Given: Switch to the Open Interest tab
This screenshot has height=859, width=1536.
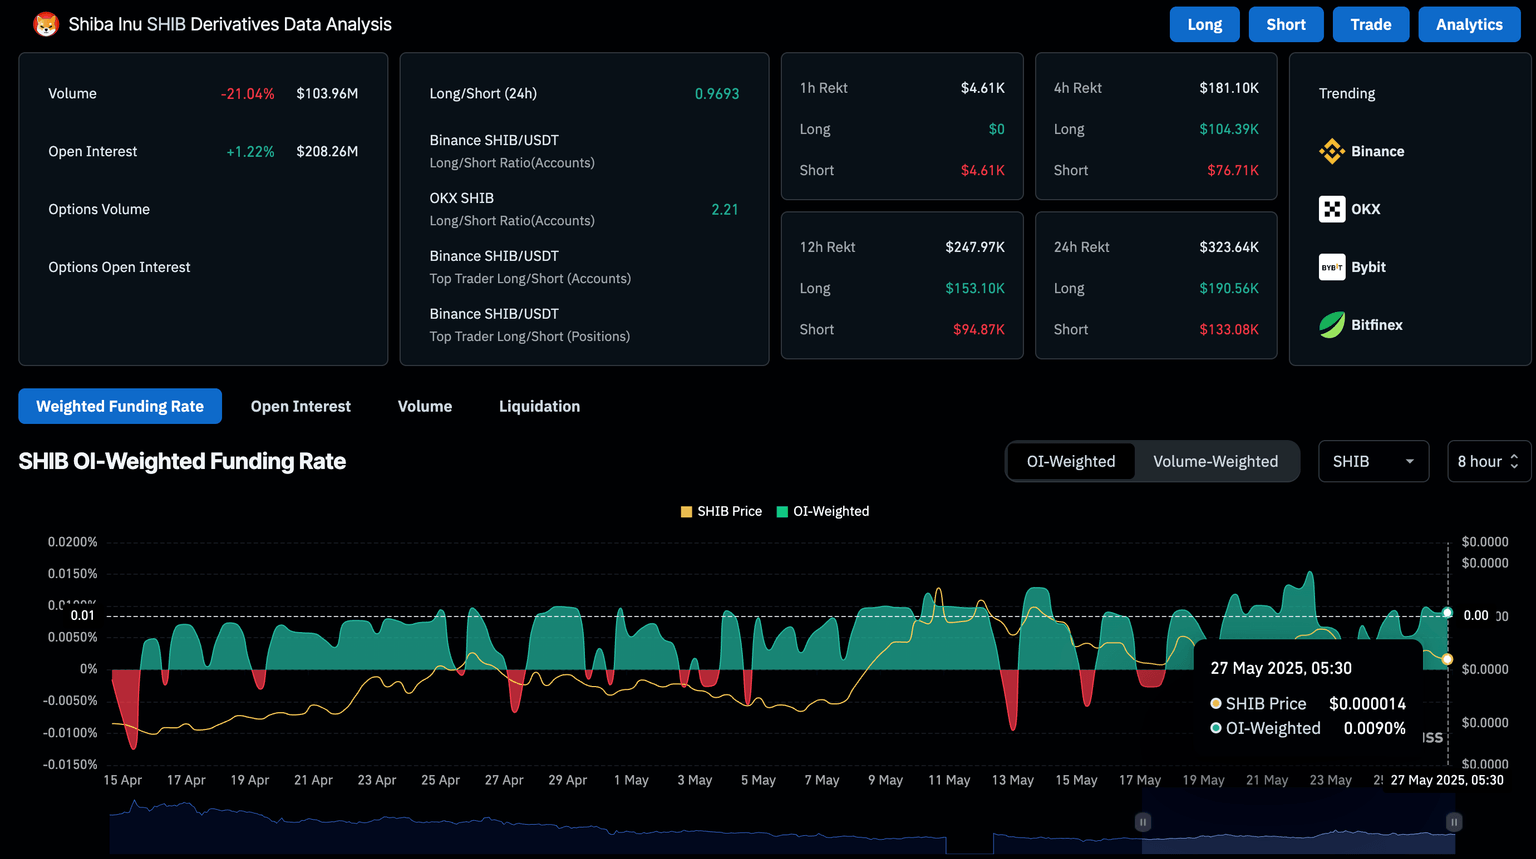Looking at the screenshot, I should (x=300, y=406).
